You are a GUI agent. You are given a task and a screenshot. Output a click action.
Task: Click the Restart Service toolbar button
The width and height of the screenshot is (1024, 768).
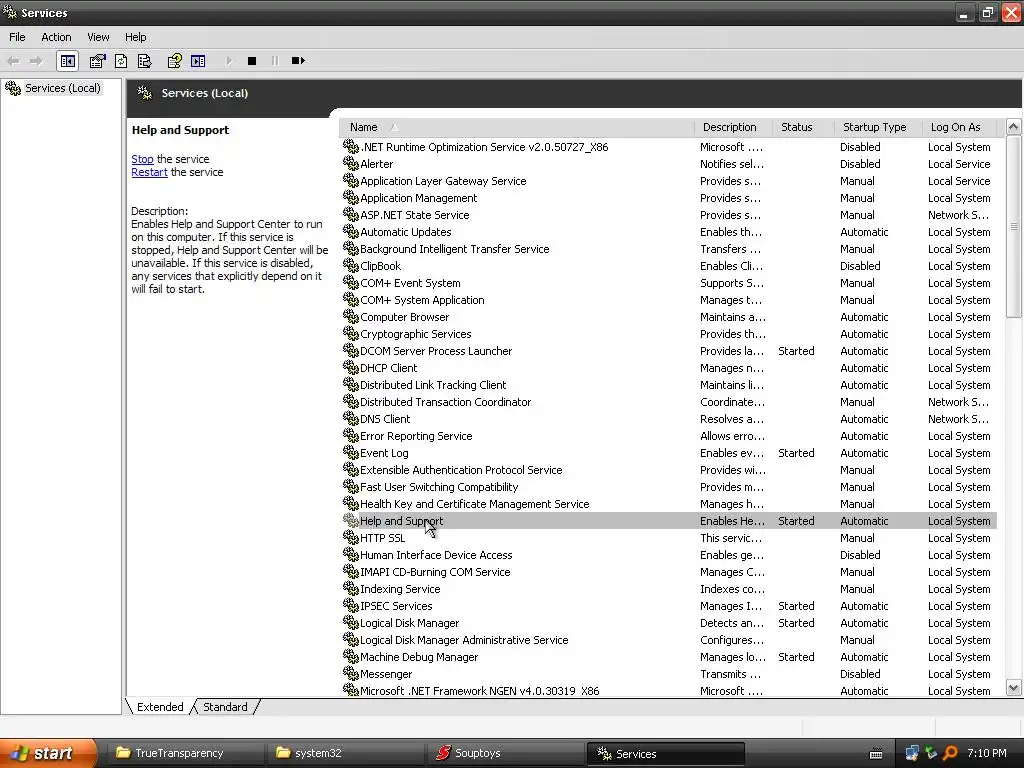[298, 61]
